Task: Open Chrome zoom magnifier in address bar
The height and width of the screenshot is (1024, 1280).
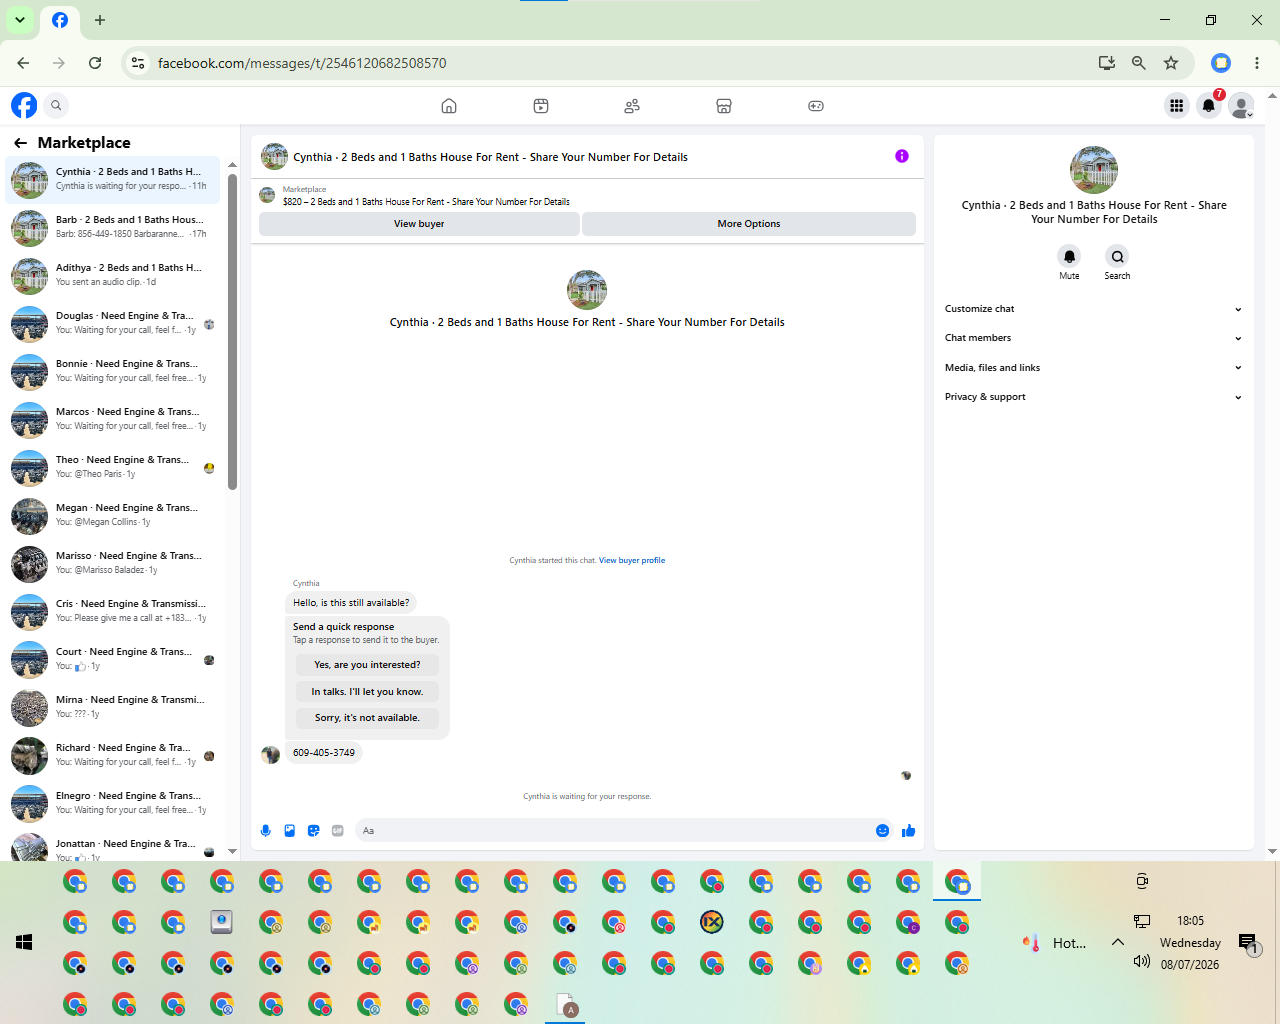Action: click(x=1139, y=63)
